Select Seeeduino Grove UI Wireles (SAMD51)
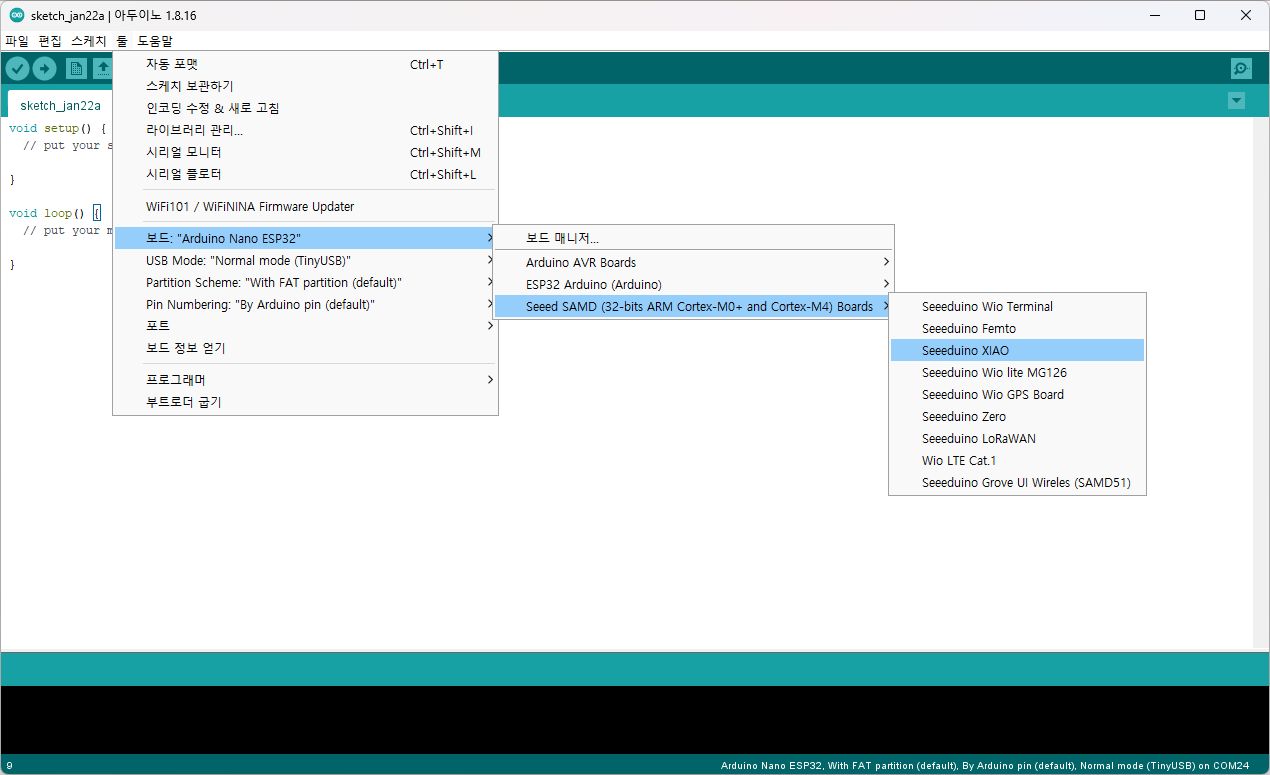The height and width of the screenshot is (775, 1270). click(x=1017, y=482)
